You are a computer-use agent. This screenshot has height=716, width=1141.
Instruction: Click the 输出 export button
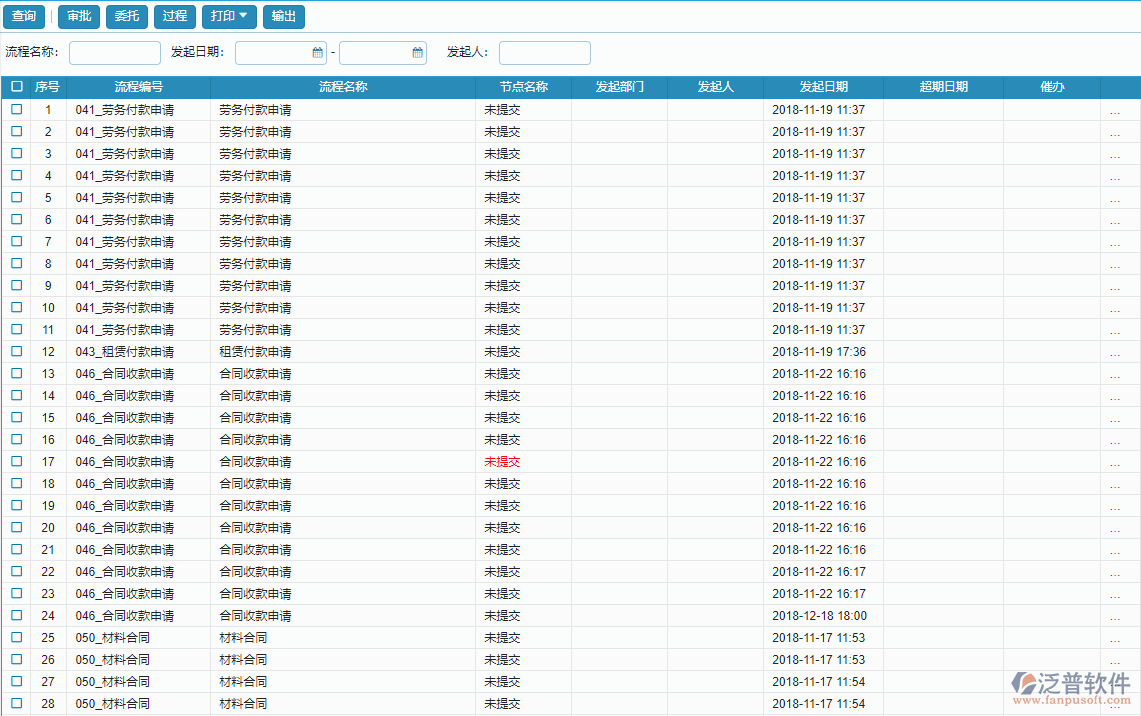pyautogui.click(x=284, y=17)
